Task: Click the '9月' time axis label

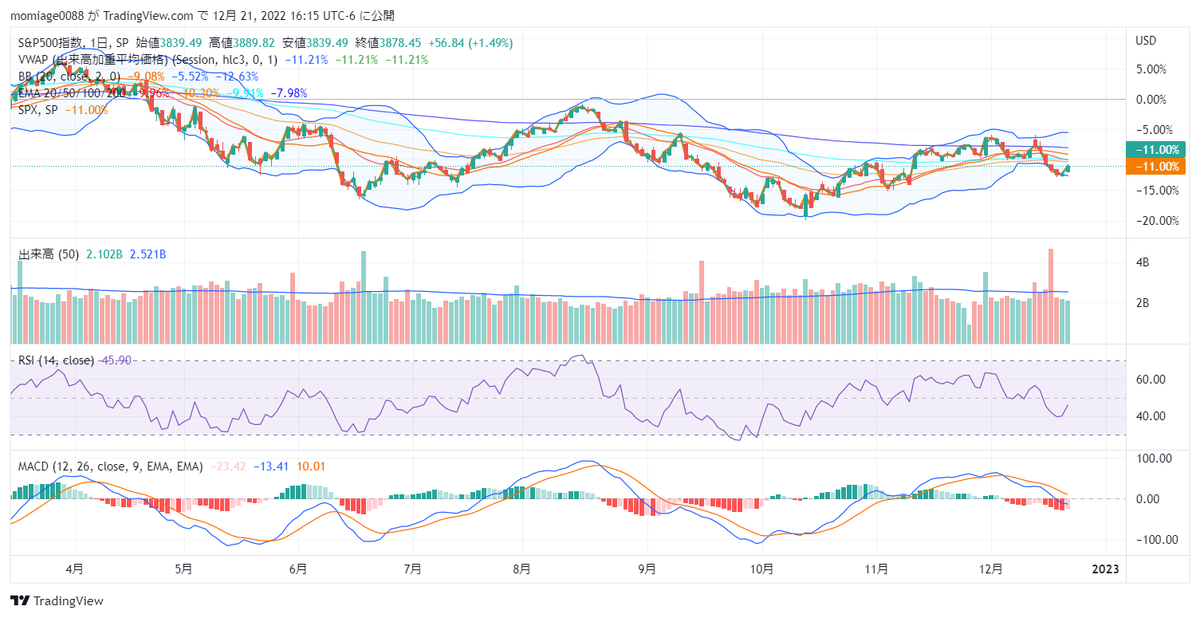Action: [647, 568]
